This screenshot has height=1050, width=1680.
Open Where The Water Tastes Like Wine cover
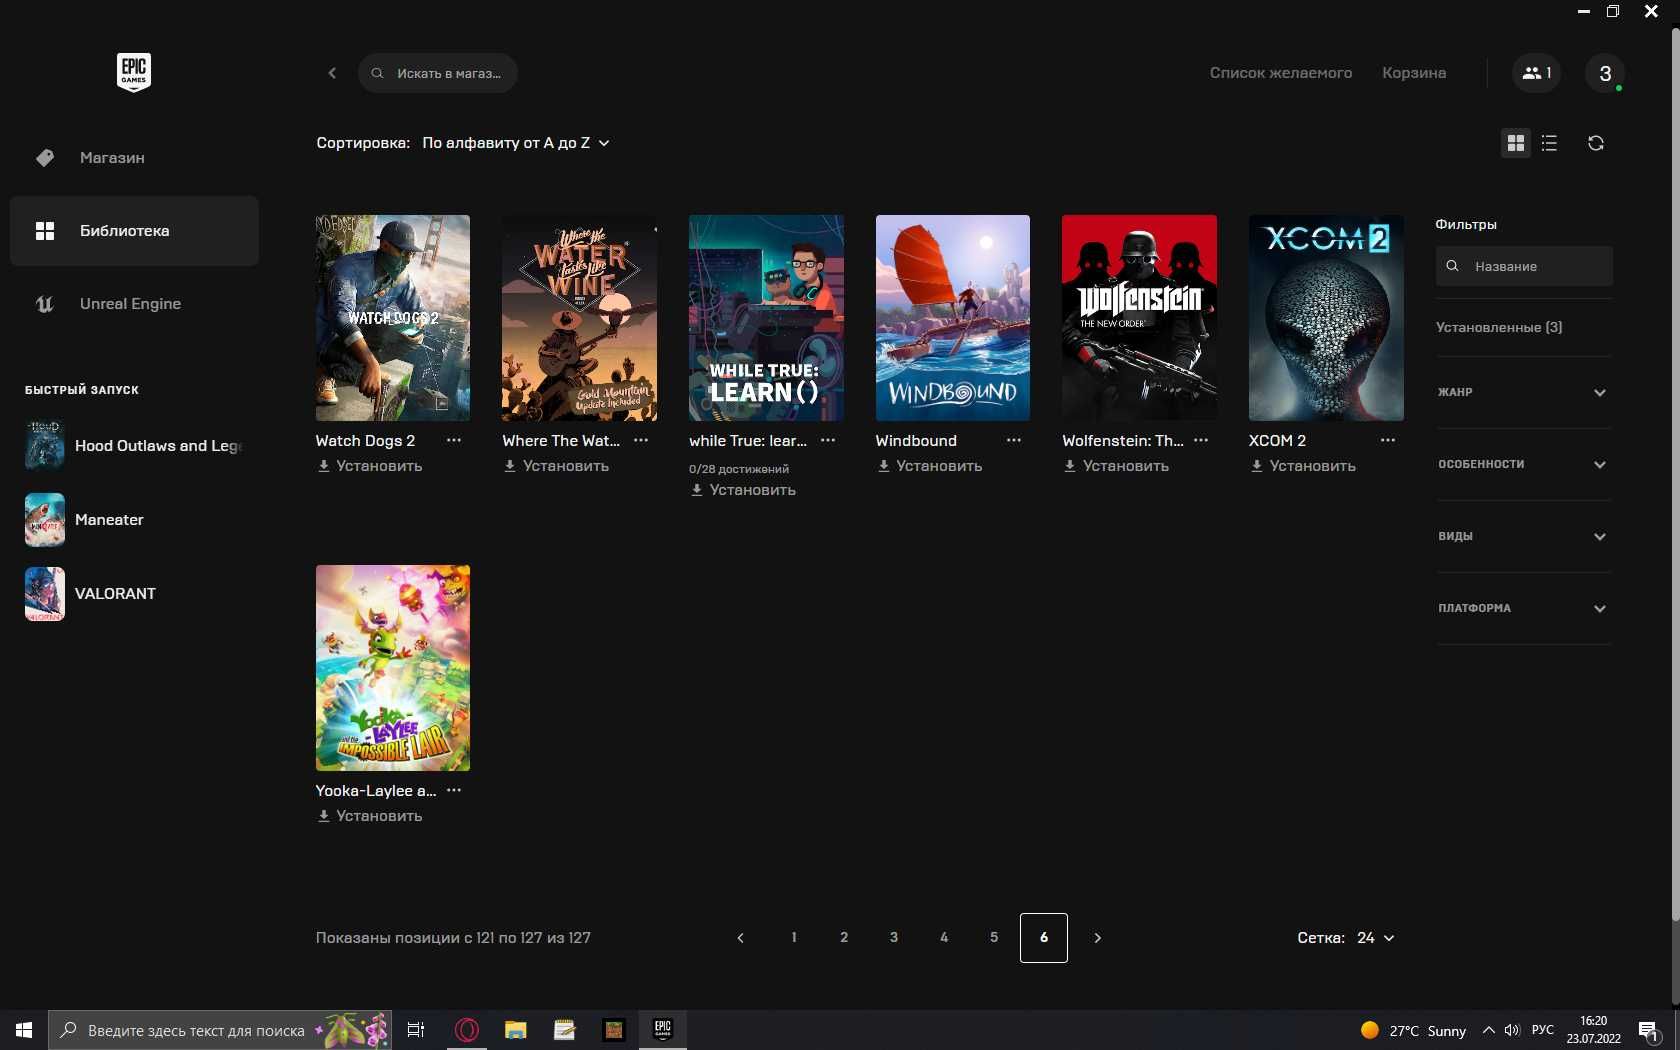pos(580,318)
